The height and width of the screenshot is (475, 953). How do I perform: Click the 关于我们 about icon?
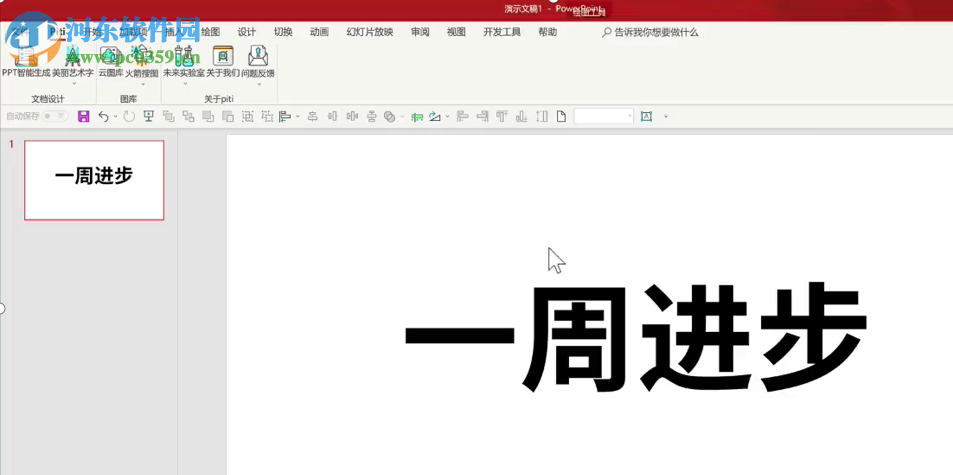(x=223, y=61)
